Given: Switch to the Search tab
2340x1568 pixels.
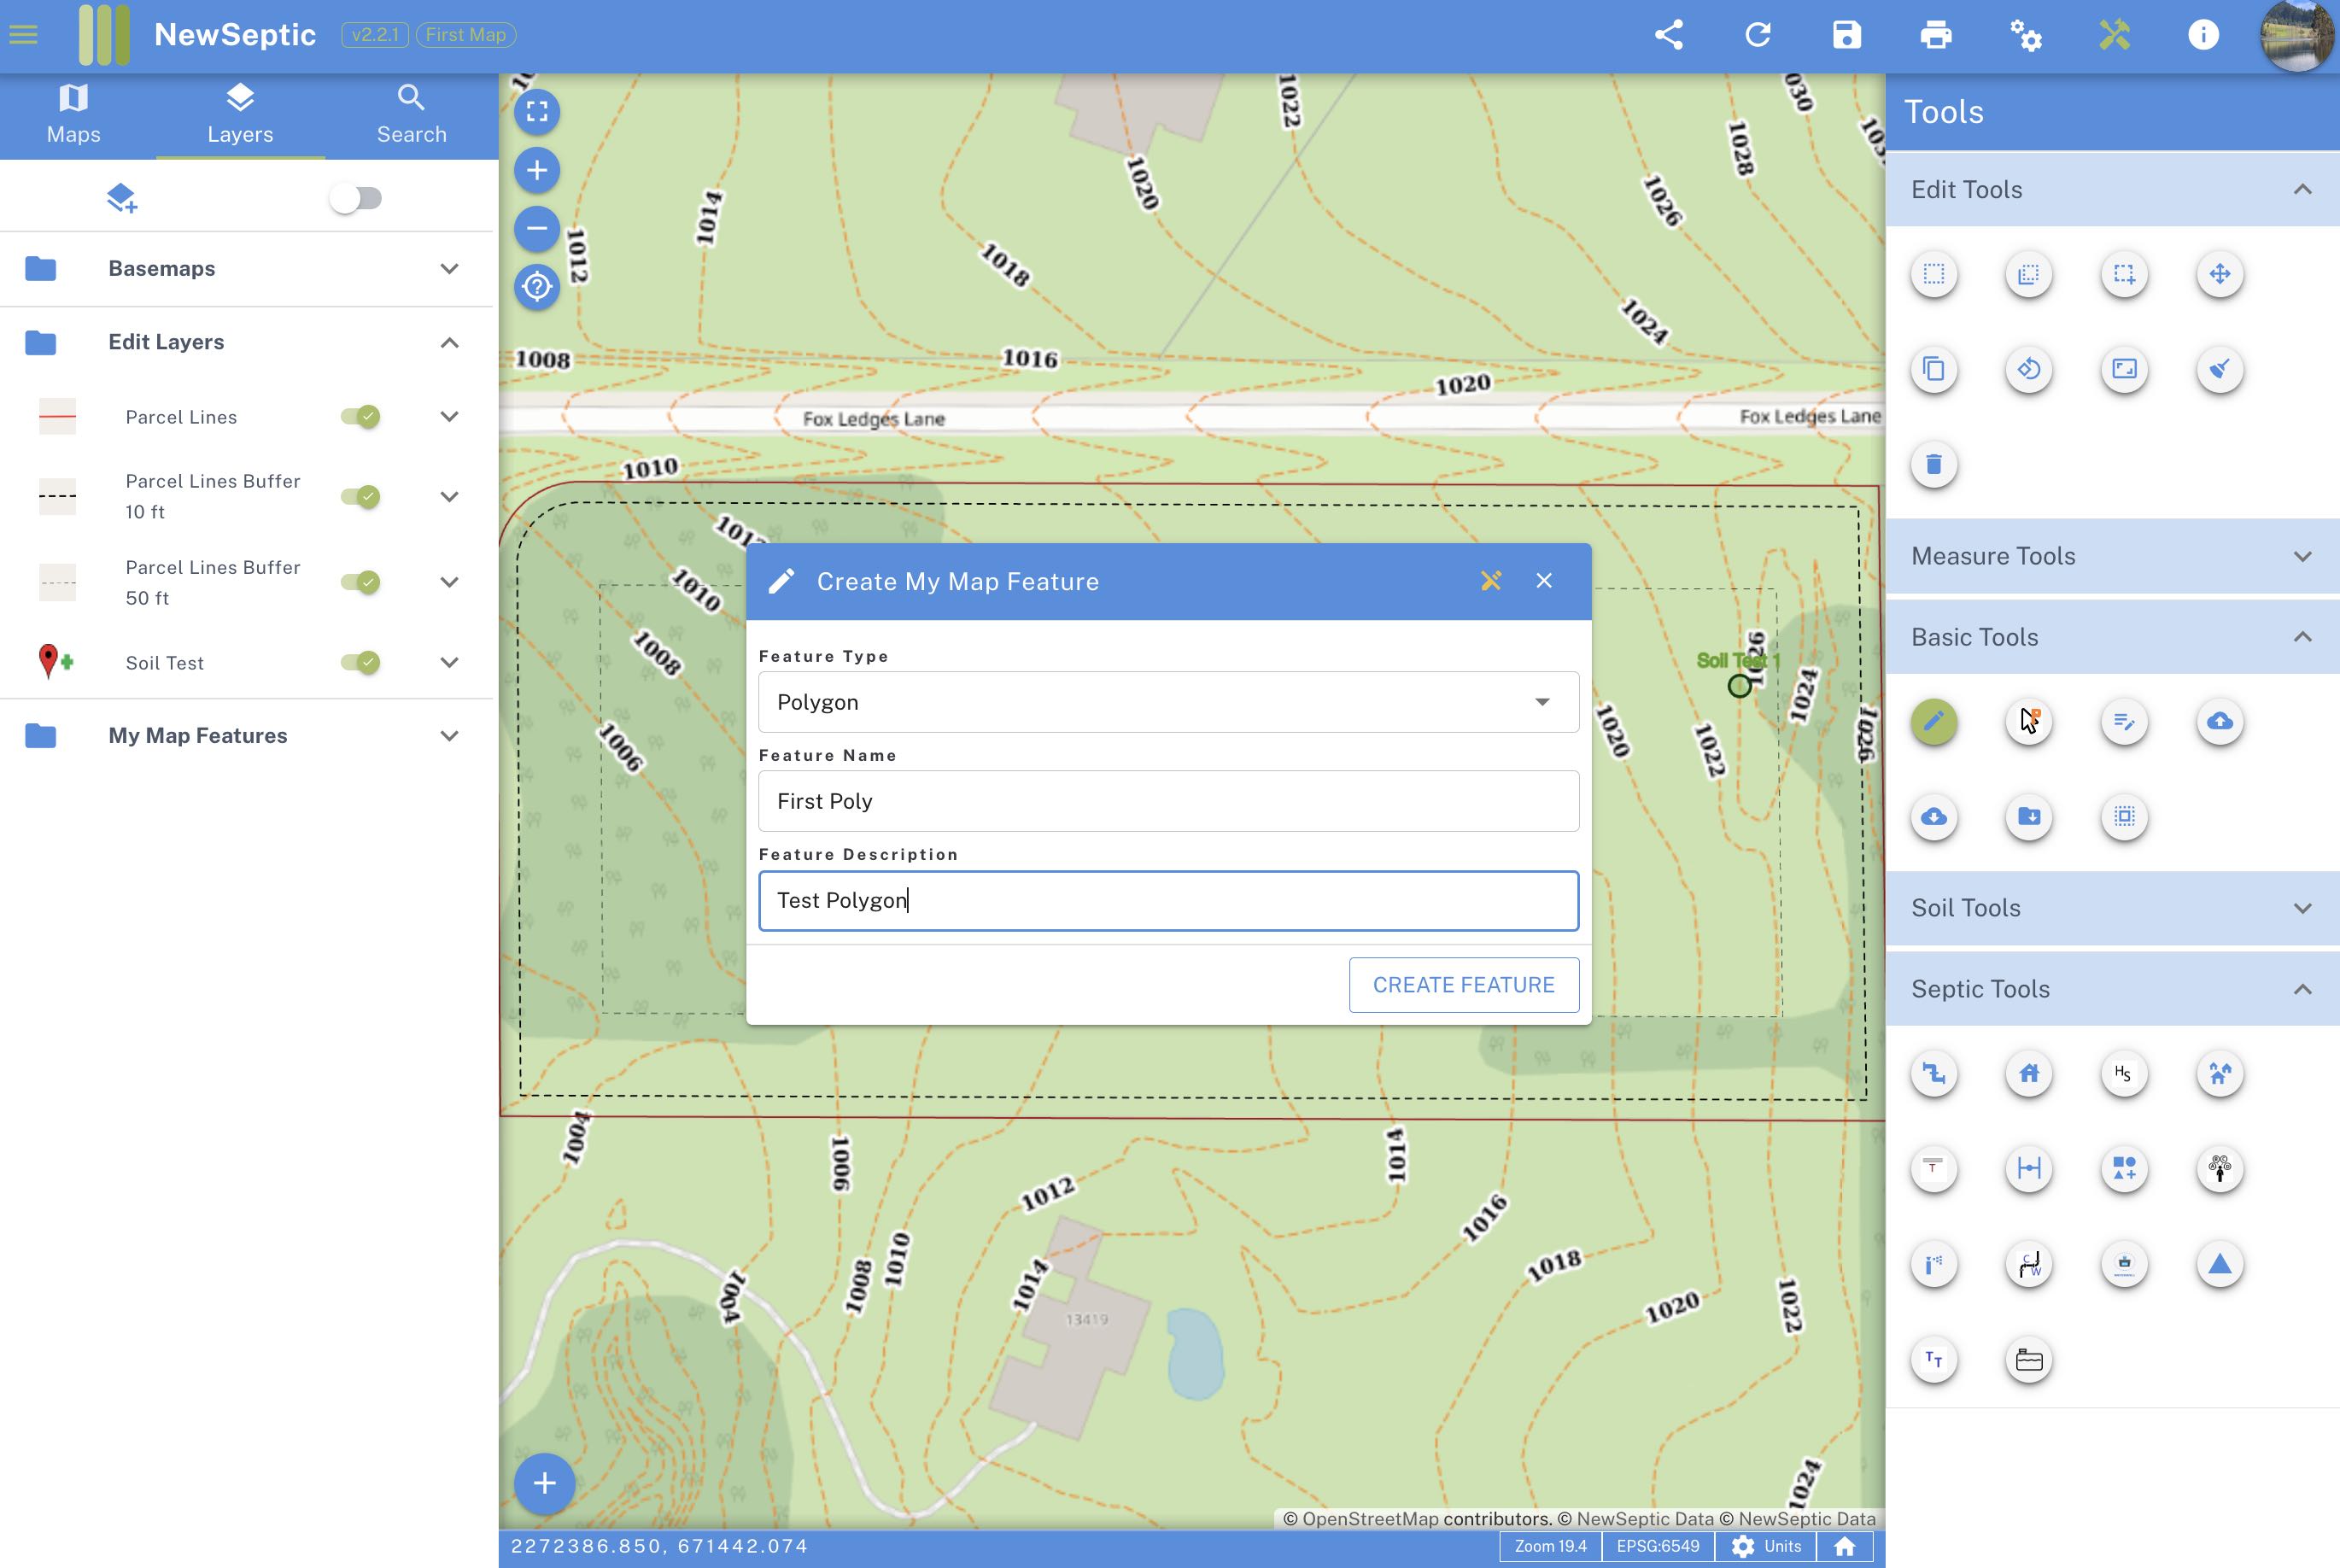Looking at the screenshot, I should coord(411,115).
